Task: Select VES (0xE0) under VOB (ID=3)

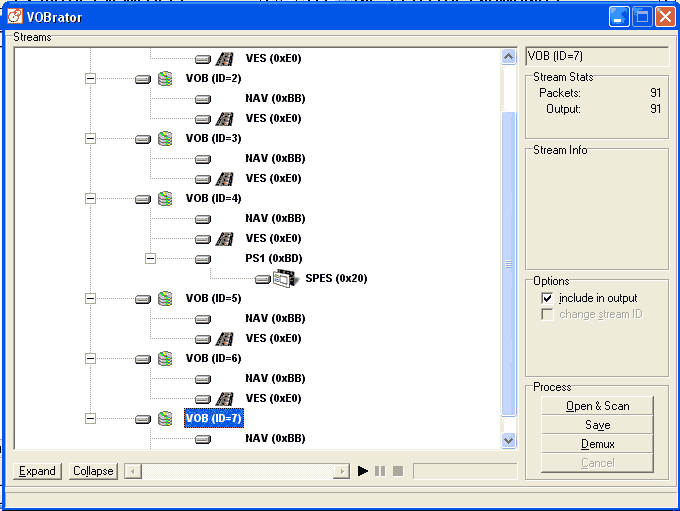Action: (274, 178)
